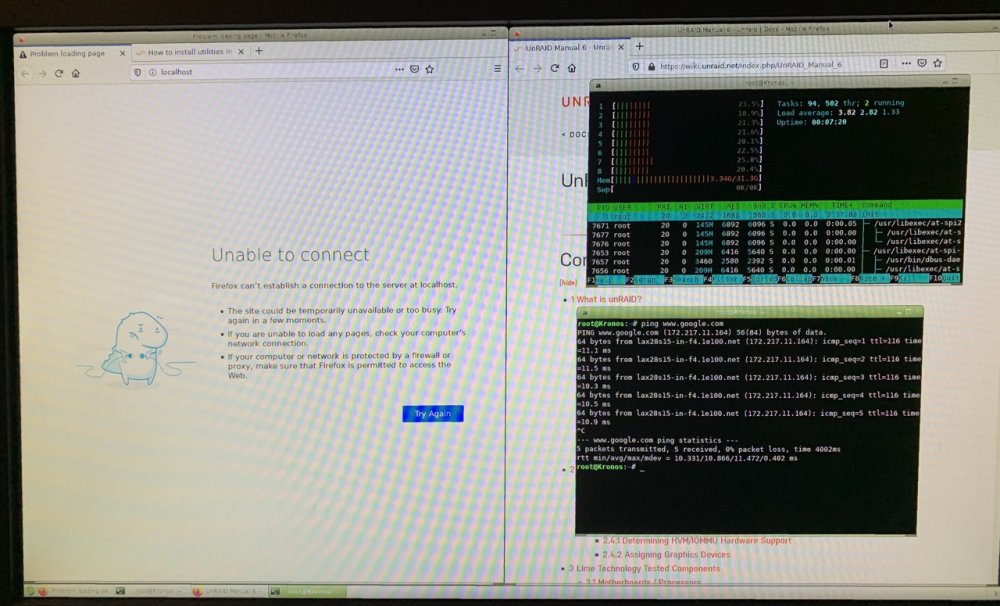This screenshot has height=606, width=1000.
Task: Select htop process row with PID 7677
Action: click(x=776, y=234)
